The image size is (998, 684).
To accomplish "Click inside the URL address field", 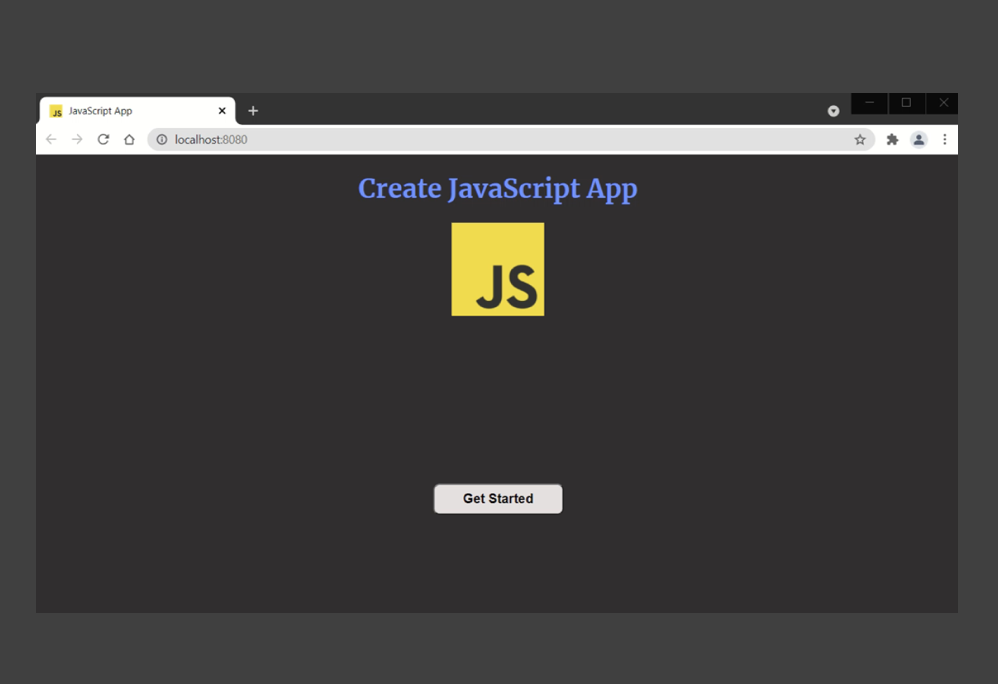I will pyautogui.click(x=400, y=139).
